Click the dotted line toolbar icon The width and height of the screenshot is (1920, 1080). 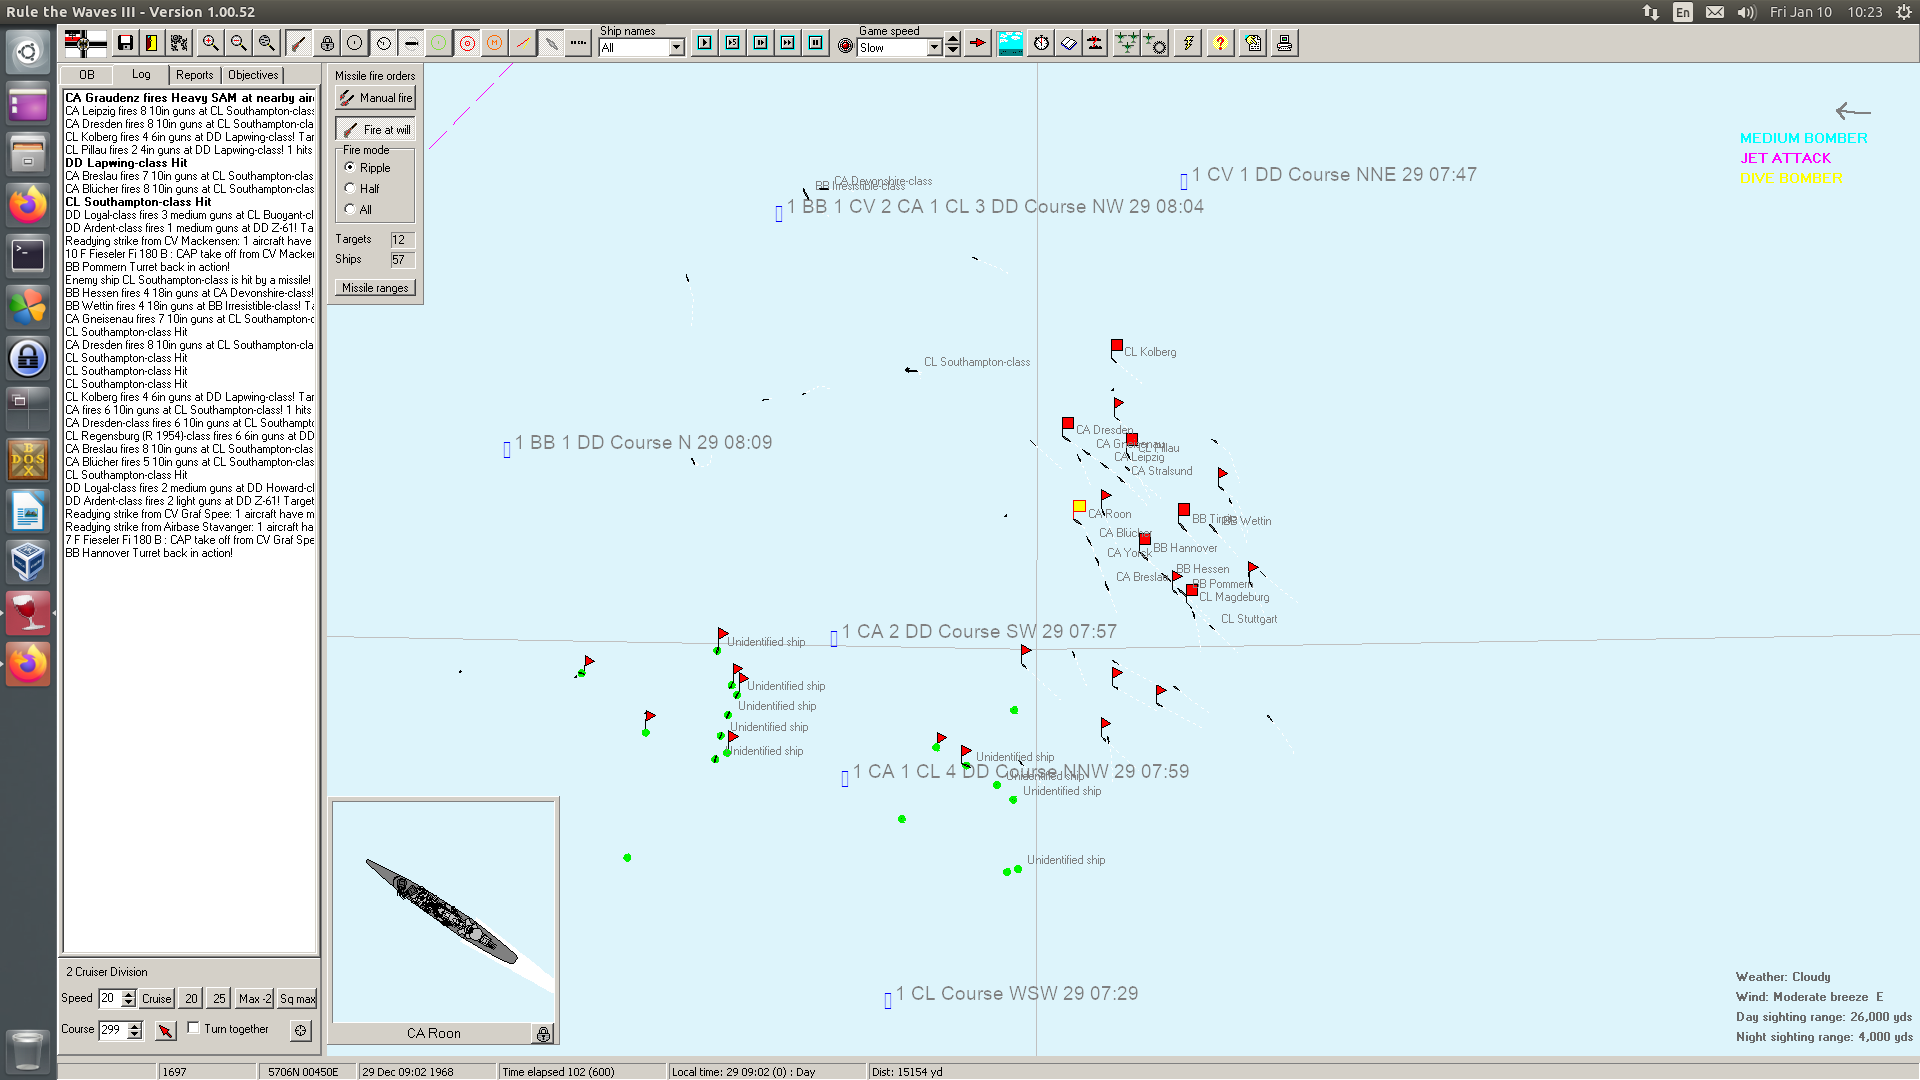[x=578, y=43]
